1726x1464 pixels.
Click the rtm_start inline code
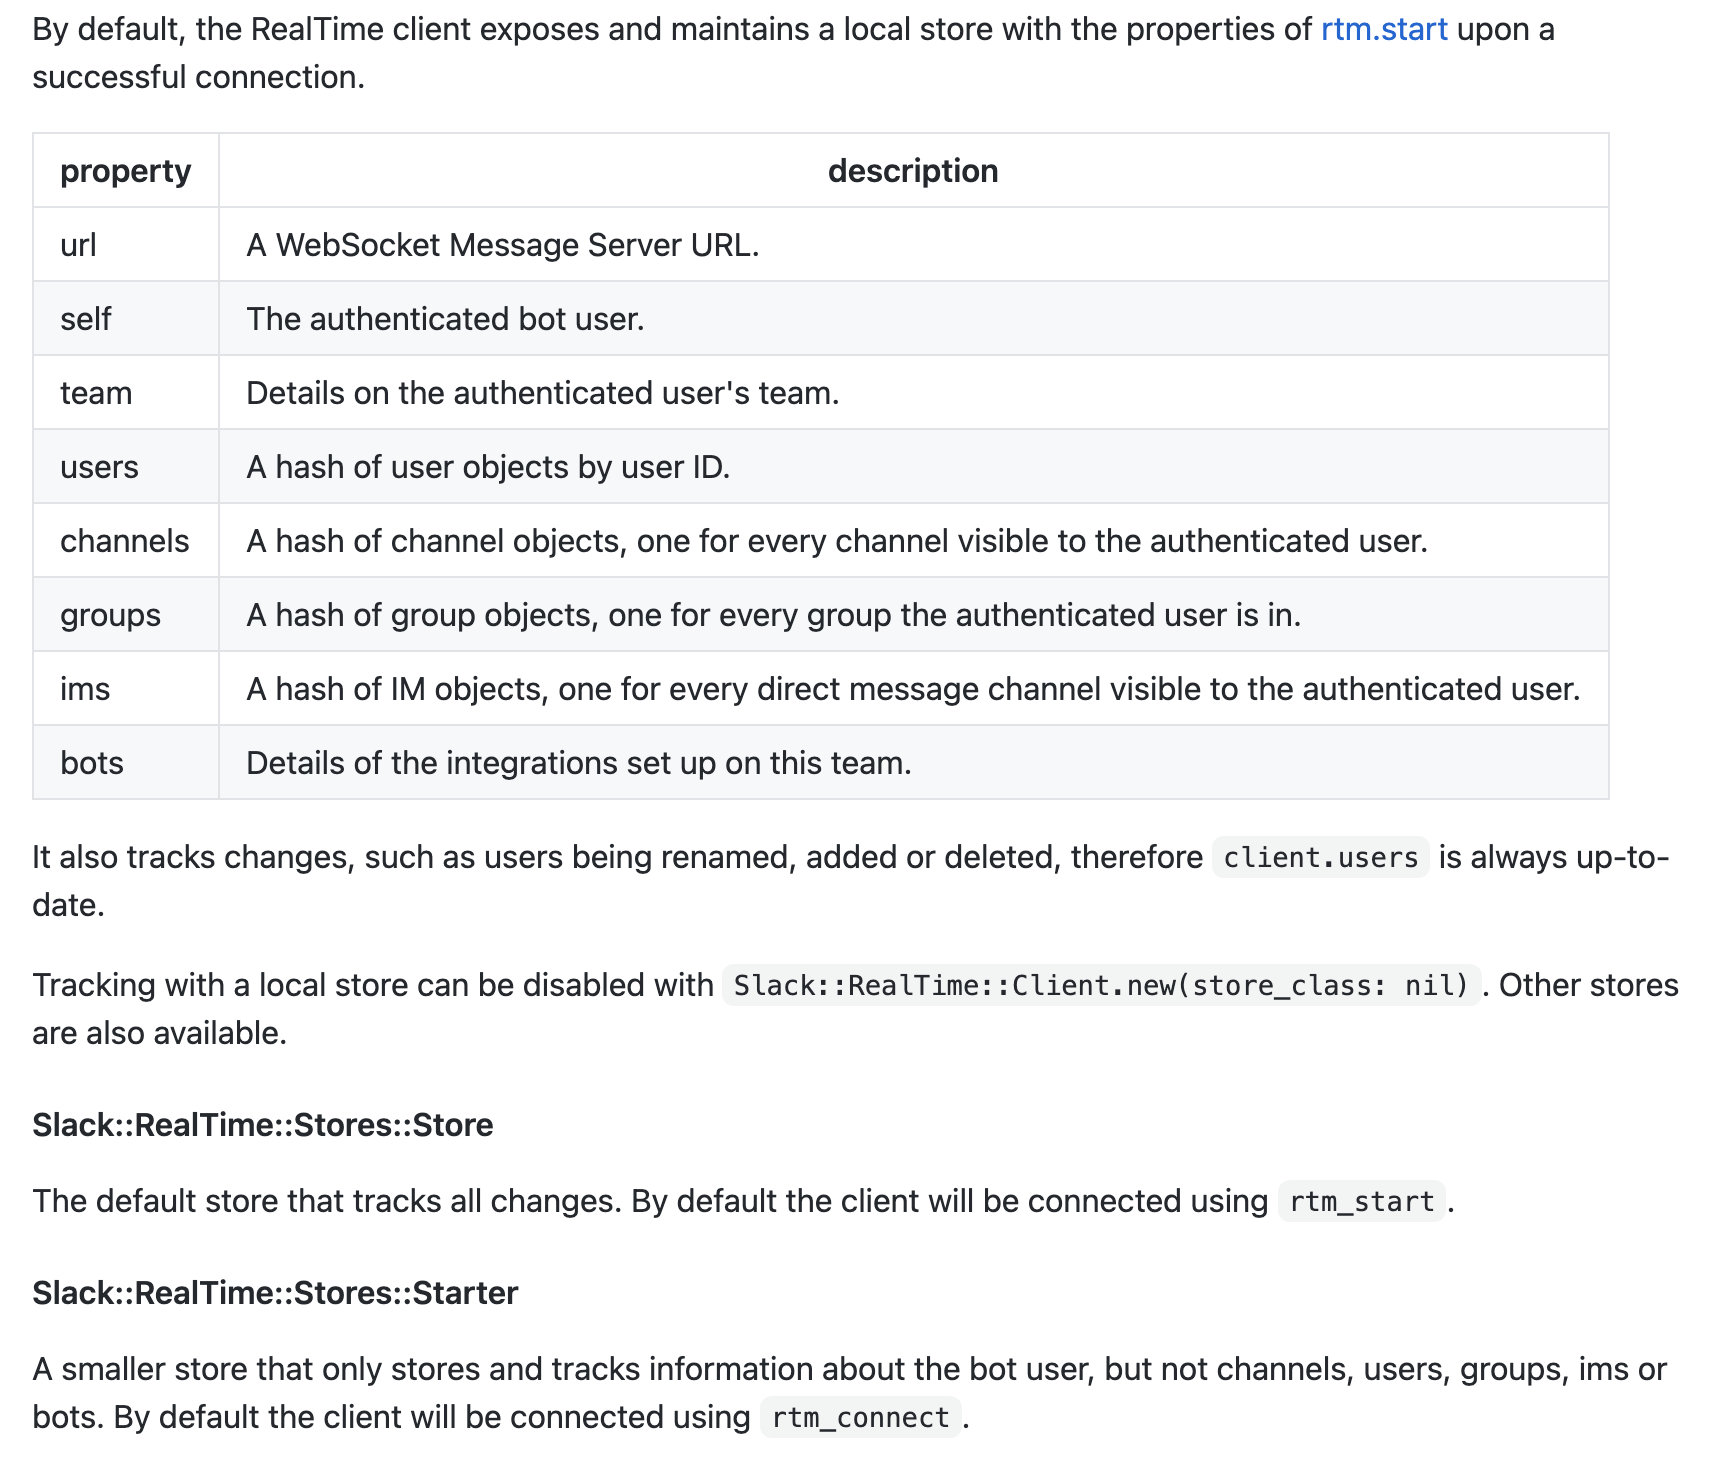click(x=1362, y=1201)
